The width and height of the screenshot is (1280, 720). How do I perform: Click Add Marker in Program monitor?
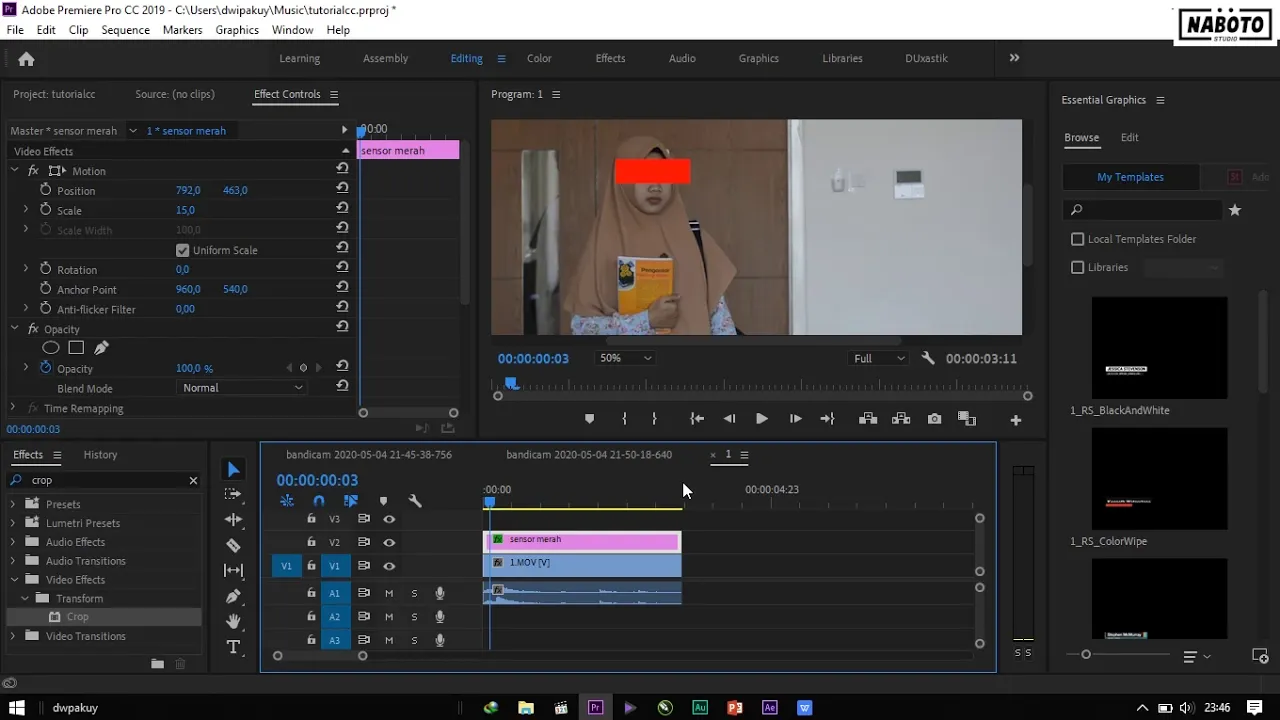(589, 419)
